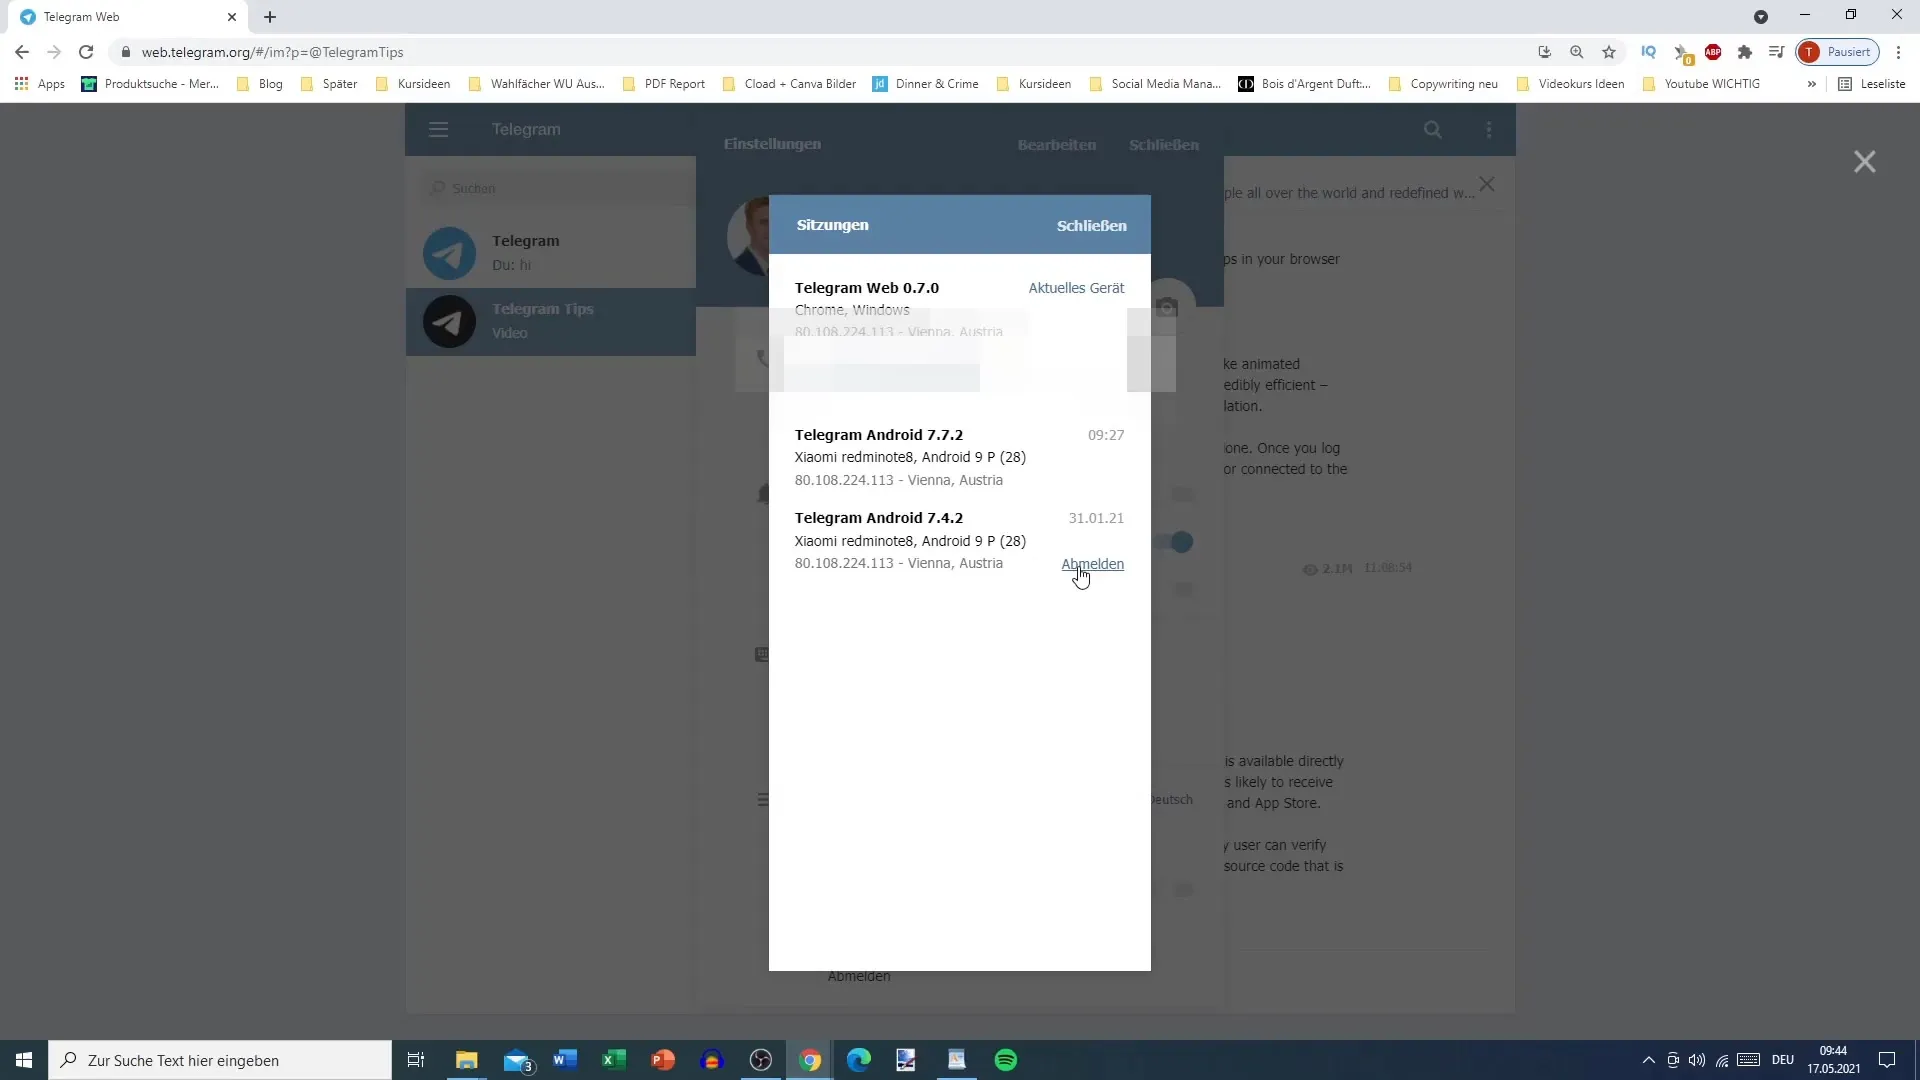Image resolution: width=1920 pixels, height=1080 pixels.
Task: Open Dinner & Crime bookmark
Action: (926, 84)
